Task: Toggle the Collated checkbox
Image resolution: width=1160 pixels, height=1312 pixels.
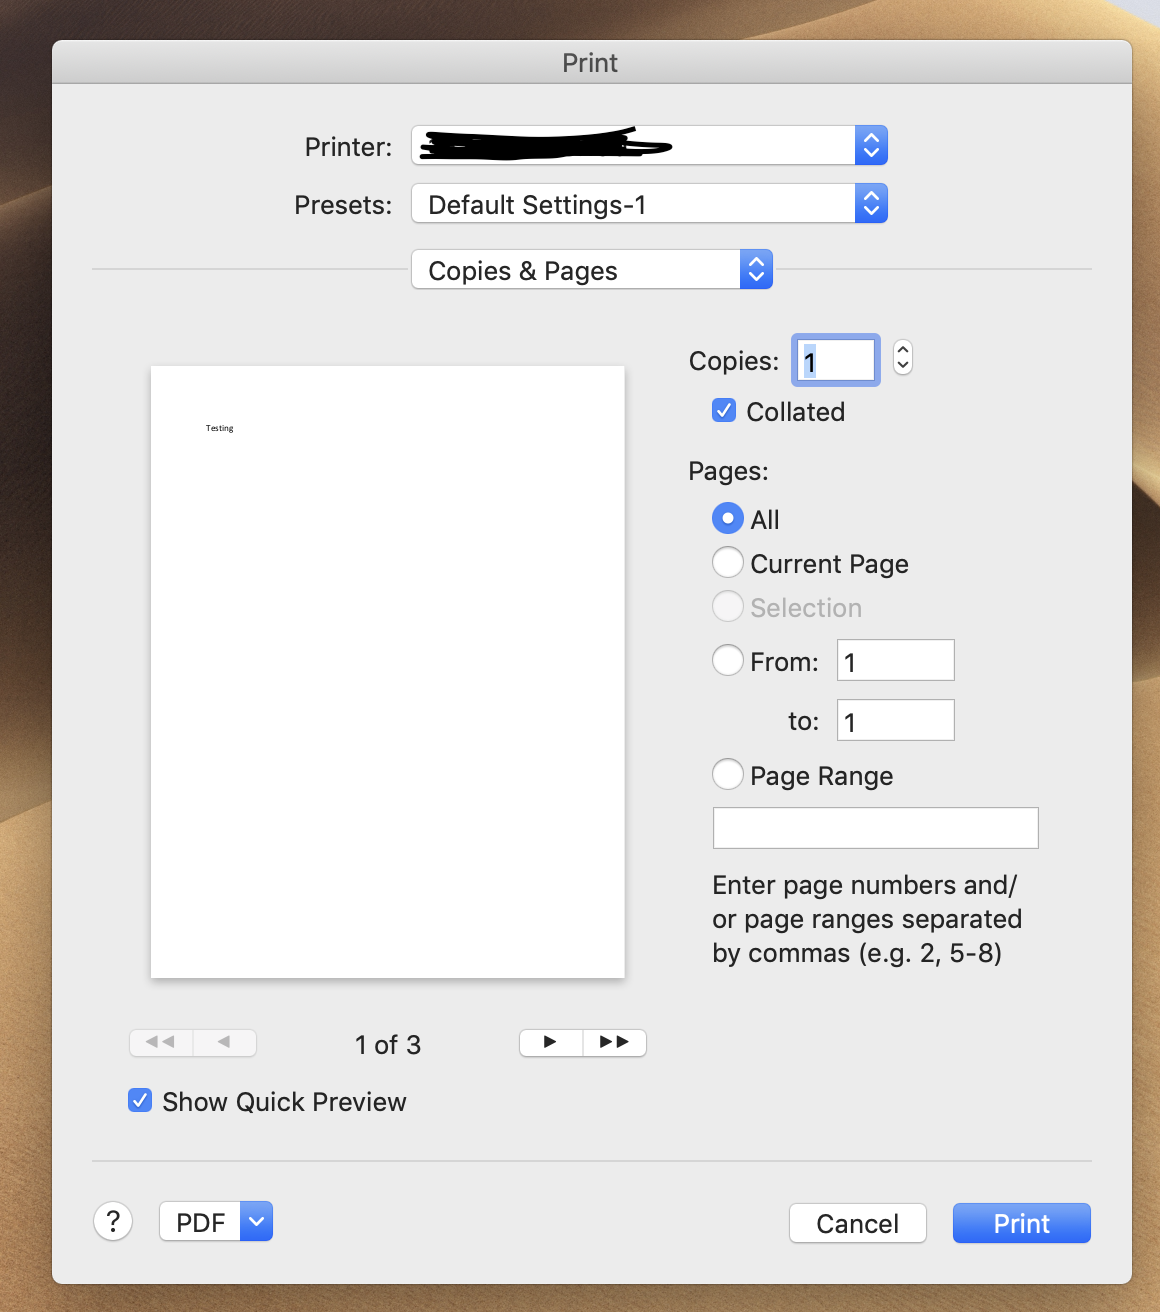Action: tap(724, 410)
